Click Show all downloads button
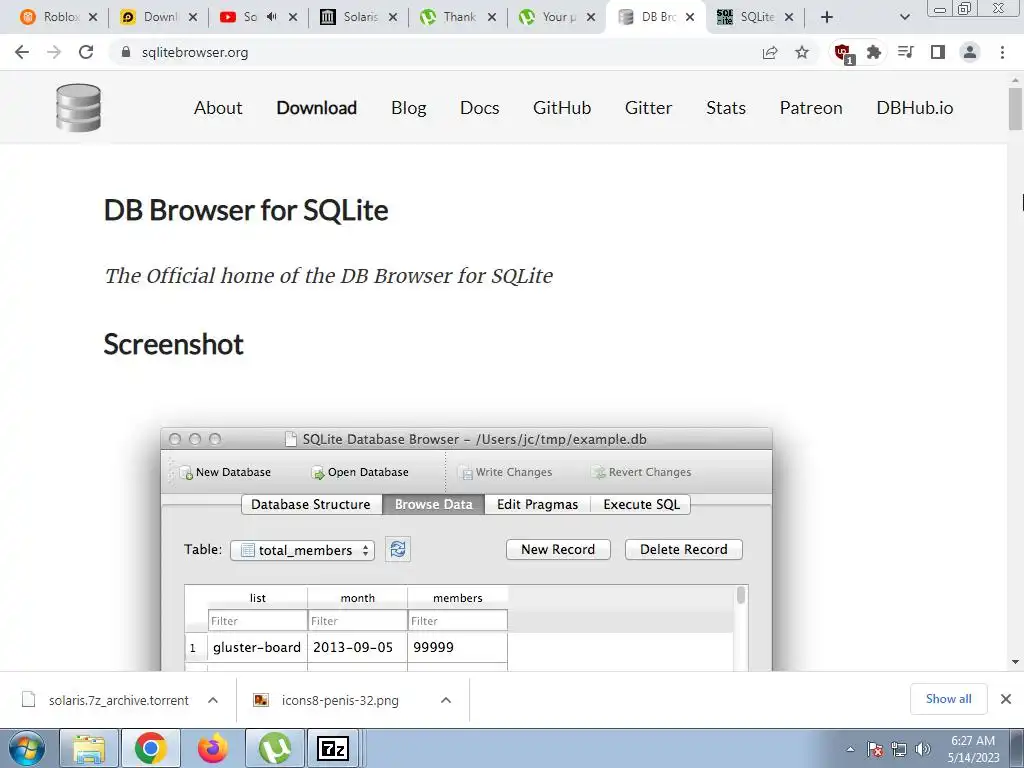The width and height of the screenshot is (1024, 768). point(948,699)
